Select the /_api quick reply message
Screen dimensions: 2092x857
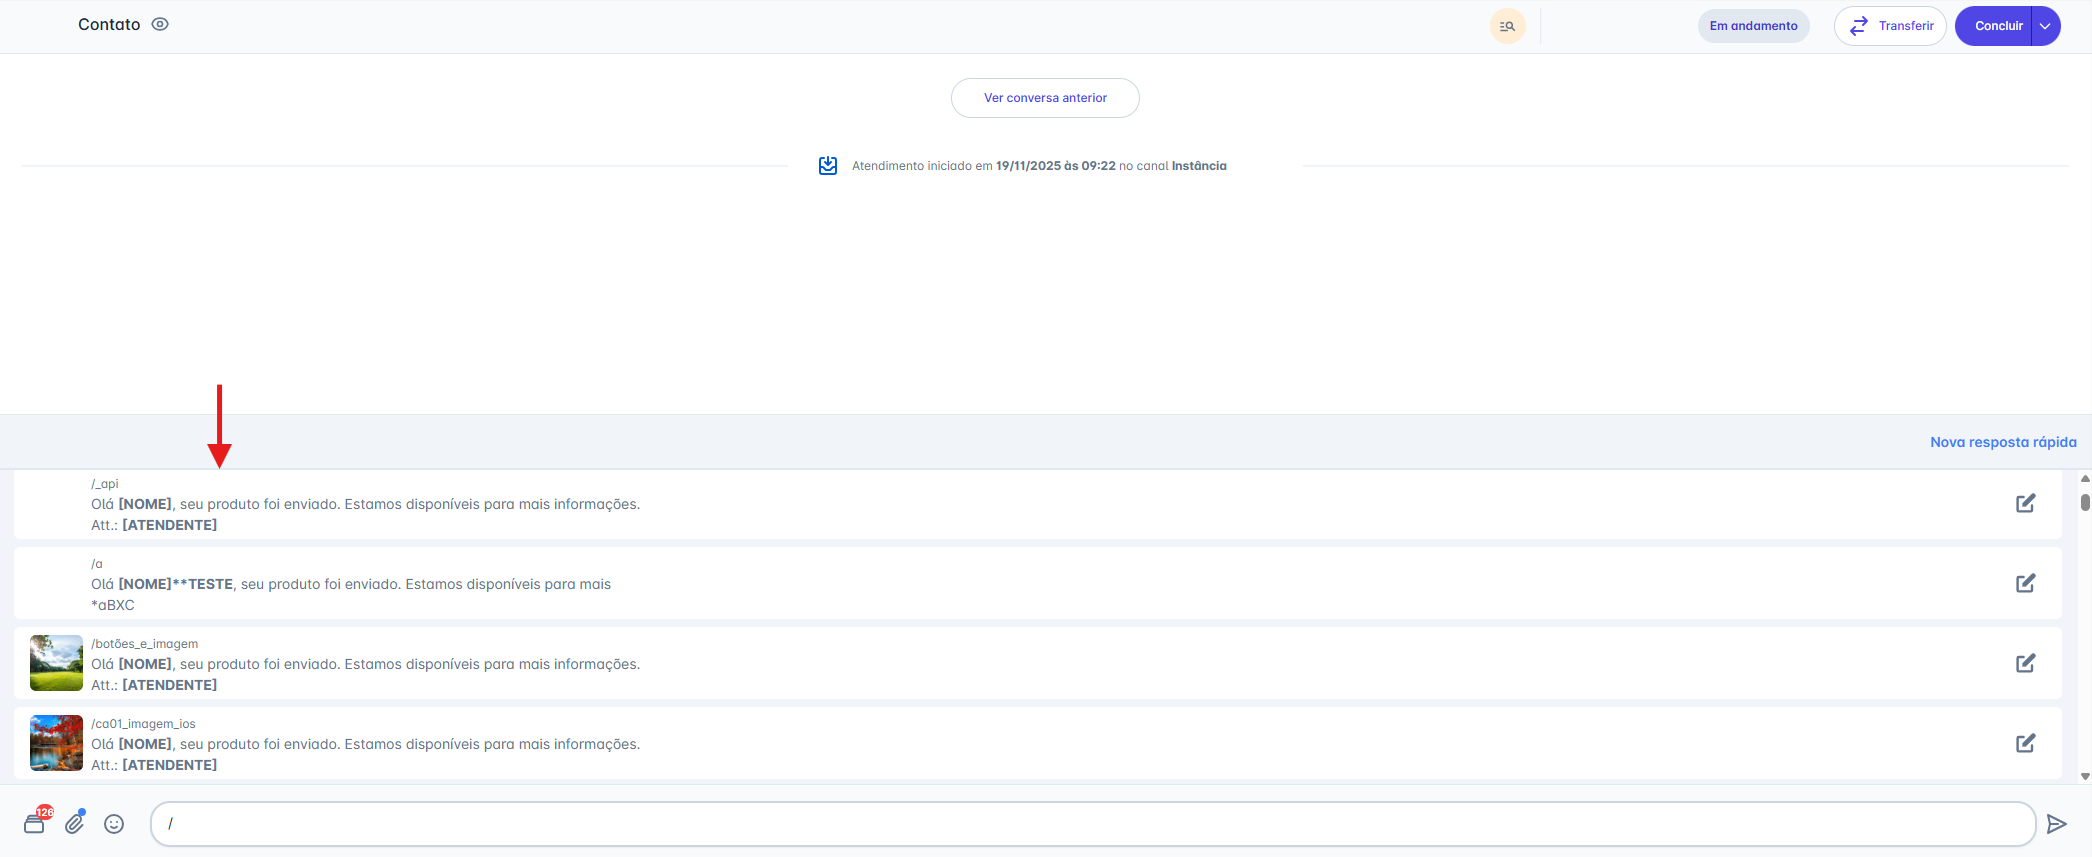pos(365,505)
